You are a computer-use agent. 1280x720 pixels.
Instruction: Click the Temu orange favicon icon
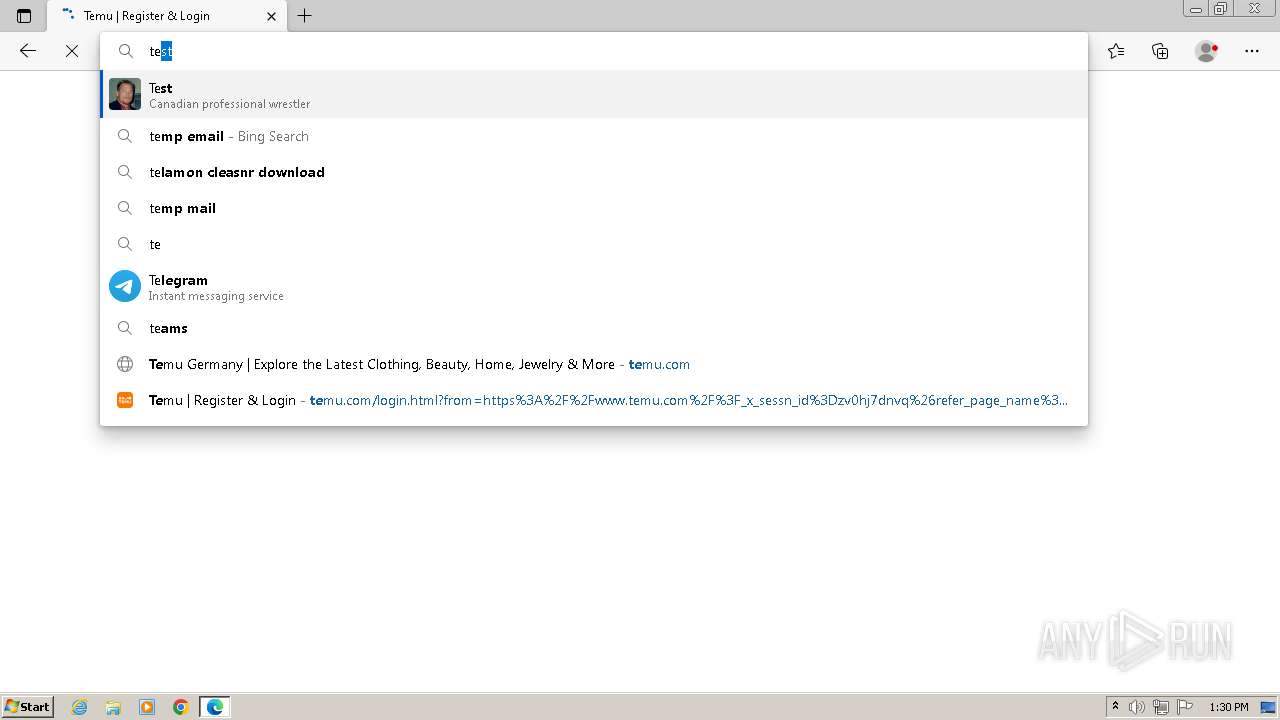tap(125, 400)
